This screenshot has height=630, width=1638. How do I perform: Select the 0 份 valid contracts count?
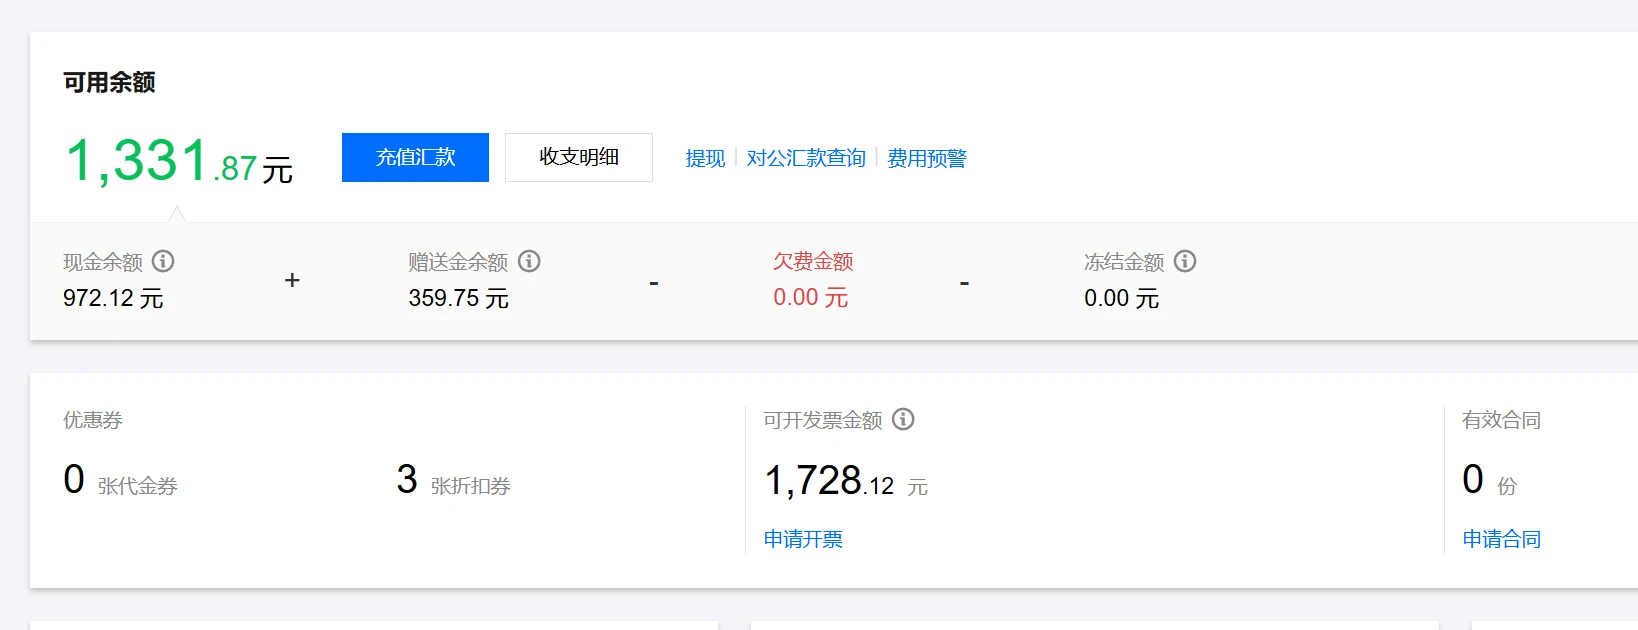[x=1488, y=481]
